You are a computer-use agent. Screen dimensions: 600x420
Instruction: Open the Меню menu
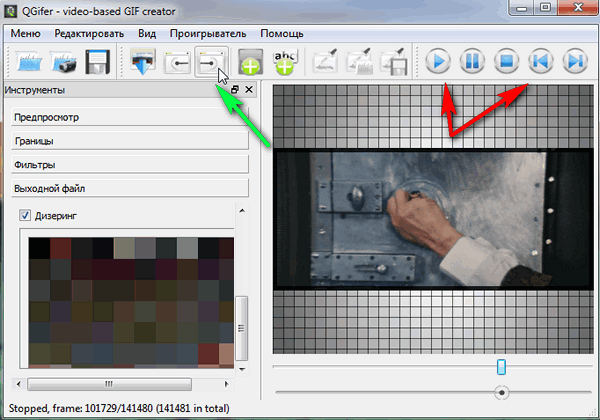click(x=25, y=34)
